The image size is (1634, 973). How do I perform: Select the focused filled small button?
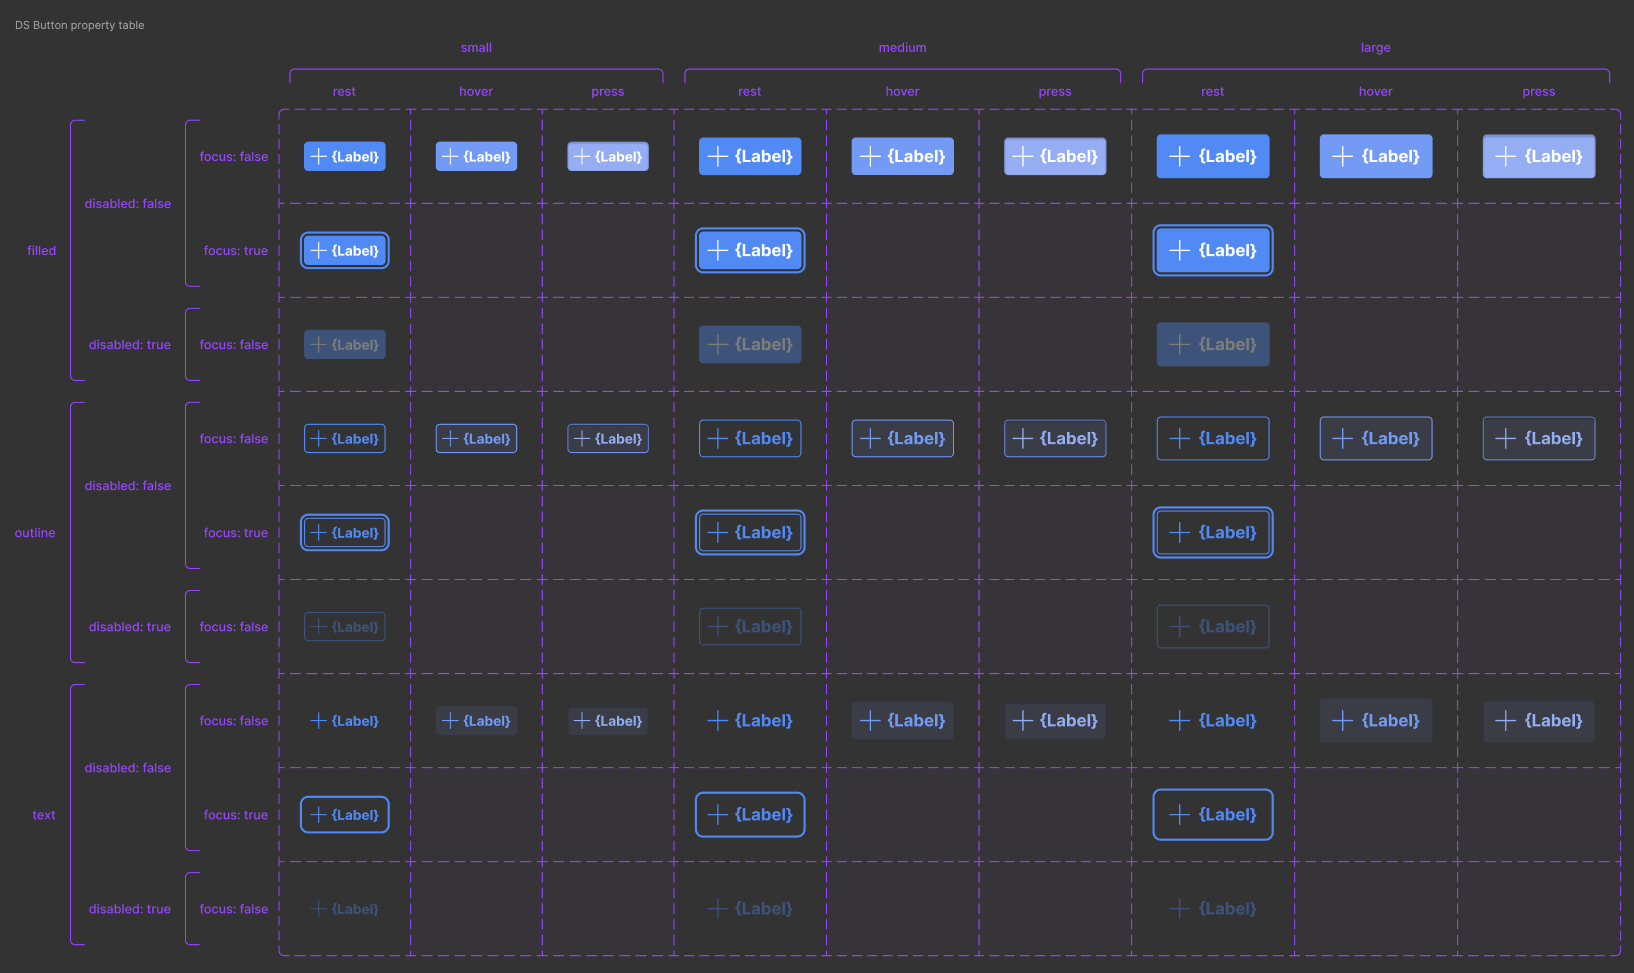pyautogui.click(x=345, y=251)
